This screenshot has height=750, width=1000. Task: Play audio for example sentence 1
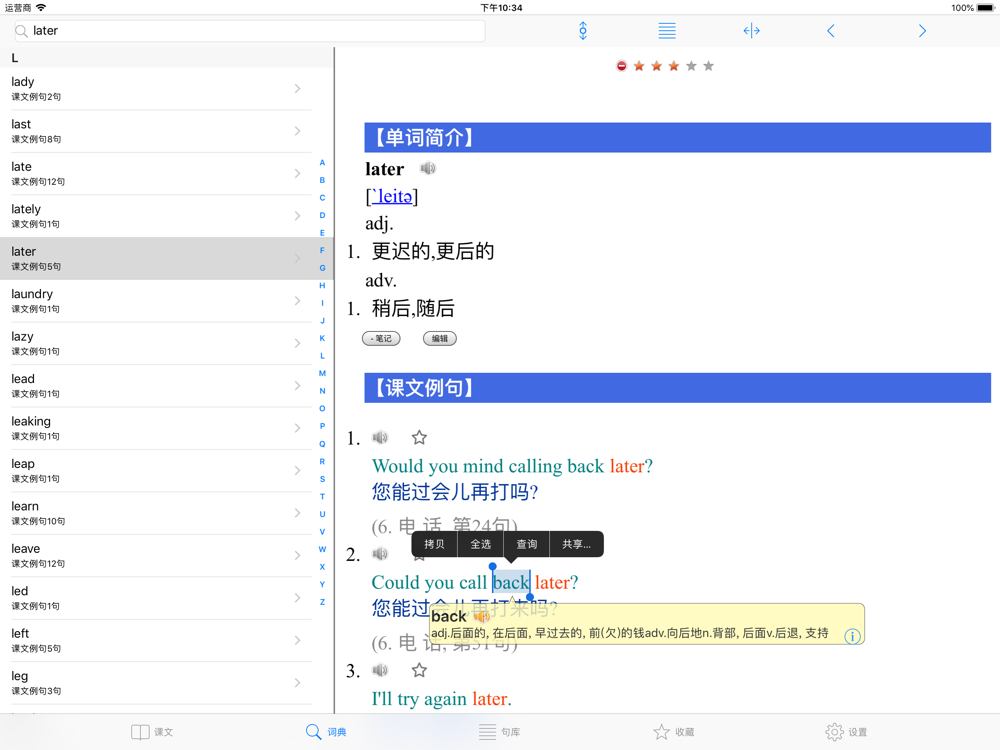tap(380, 437)
